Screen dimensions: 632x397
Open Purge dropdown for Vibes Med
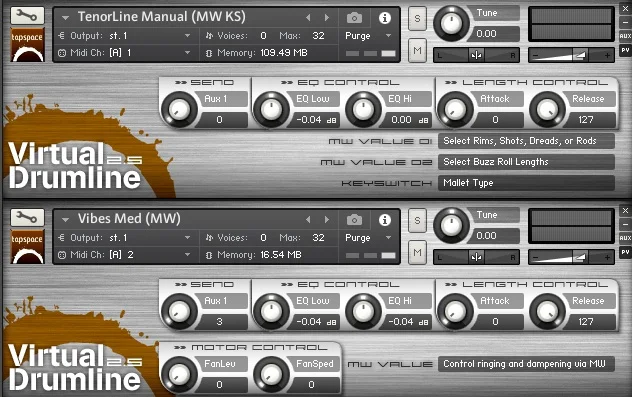click(x=388, y=237)
